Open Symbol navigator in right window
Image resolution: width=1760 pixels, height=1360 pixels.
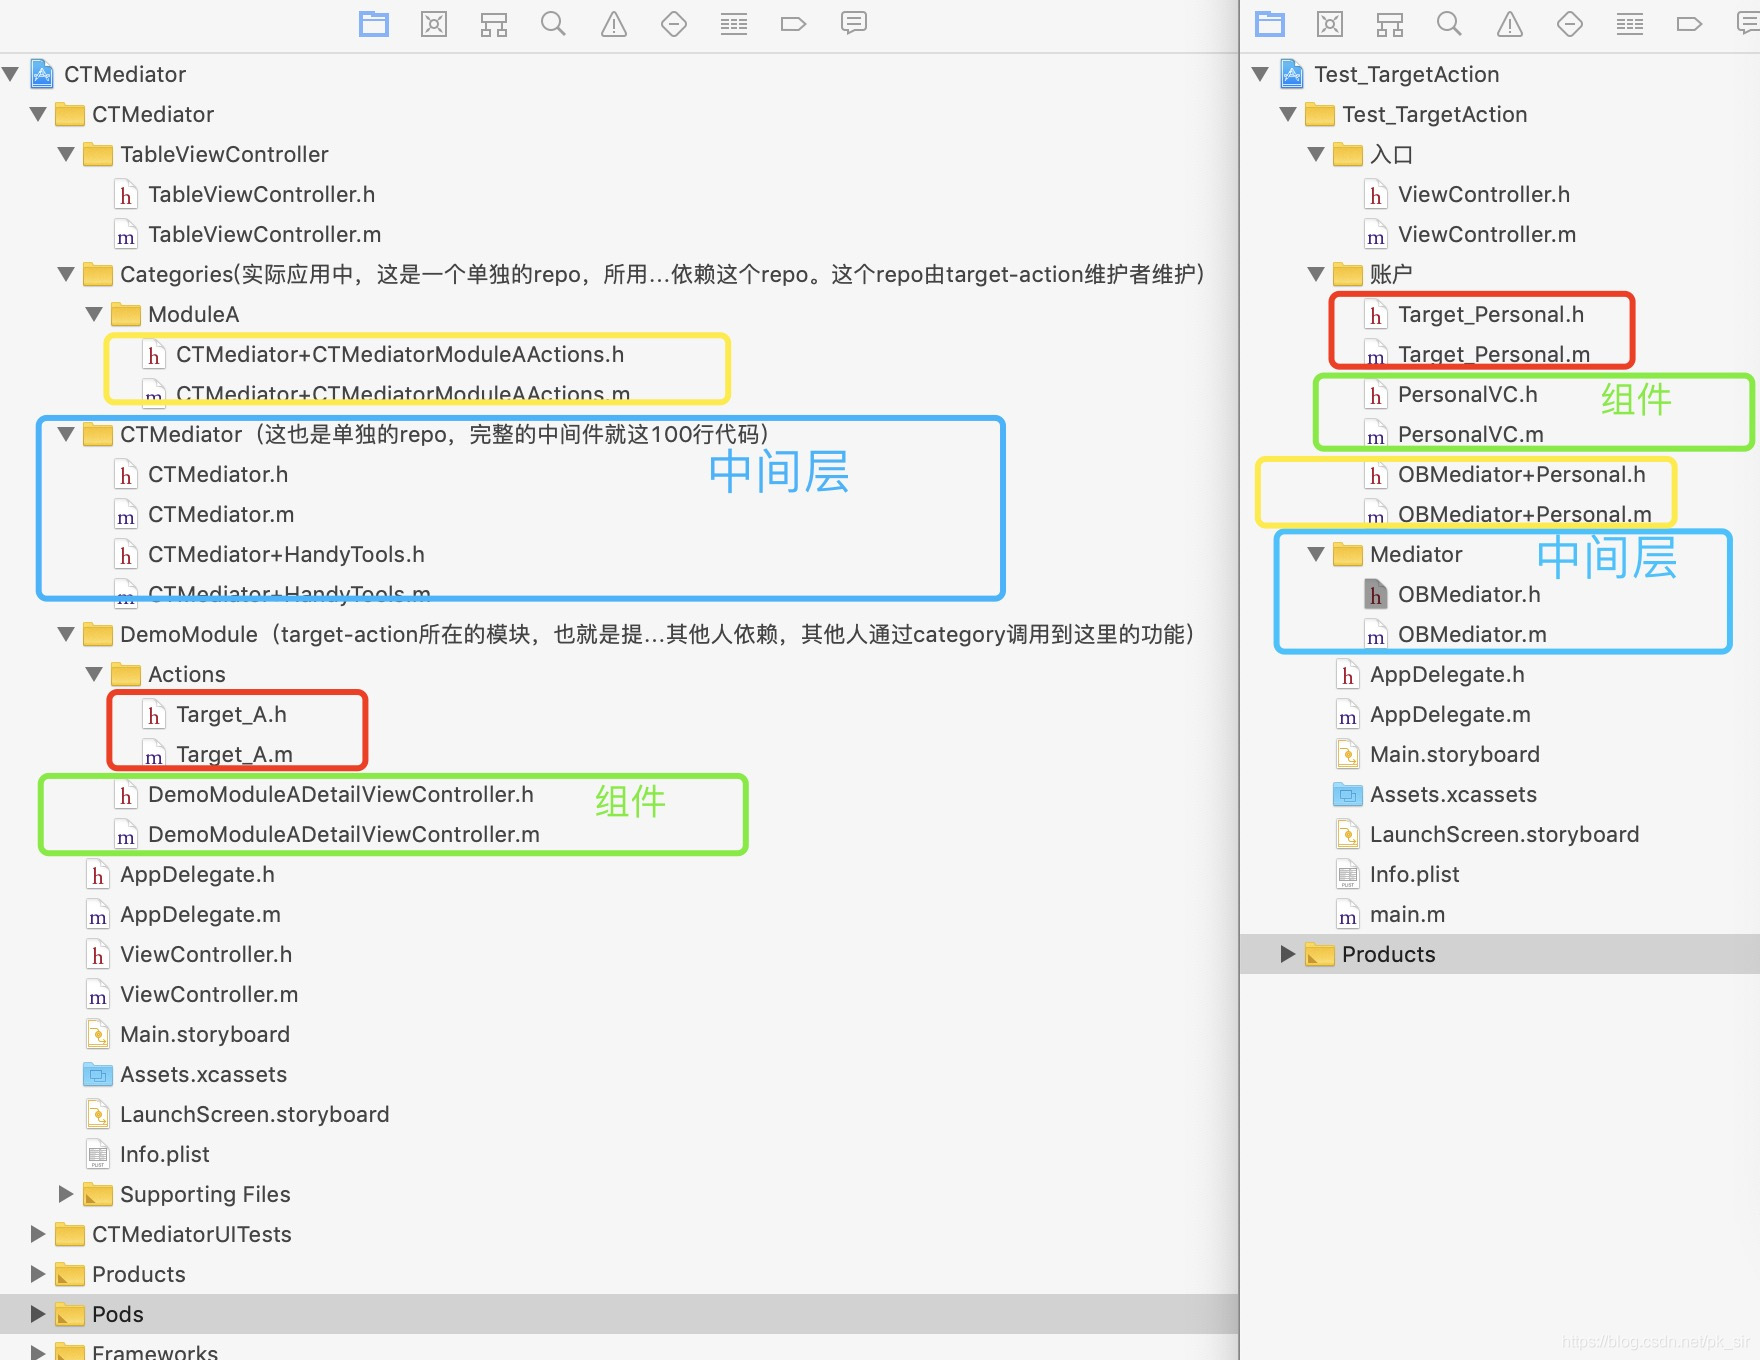click(1390, 24)
